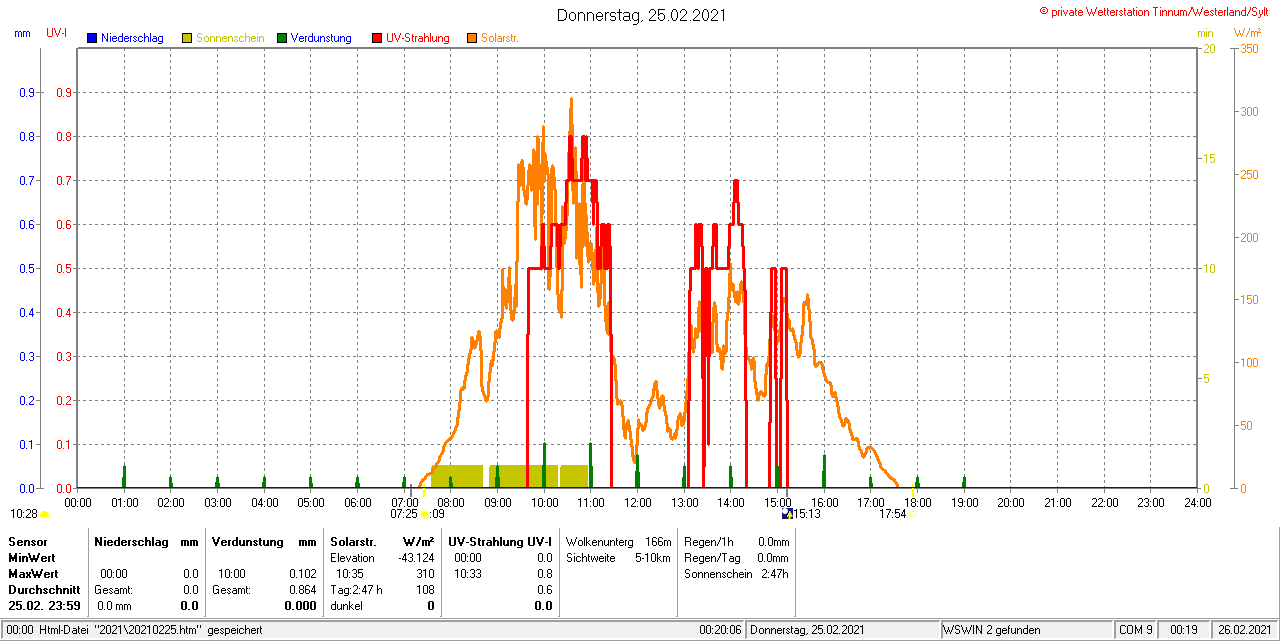
Task: Click the UV-Strahlung UV-I column header
Action: click(x=500, y=541)
